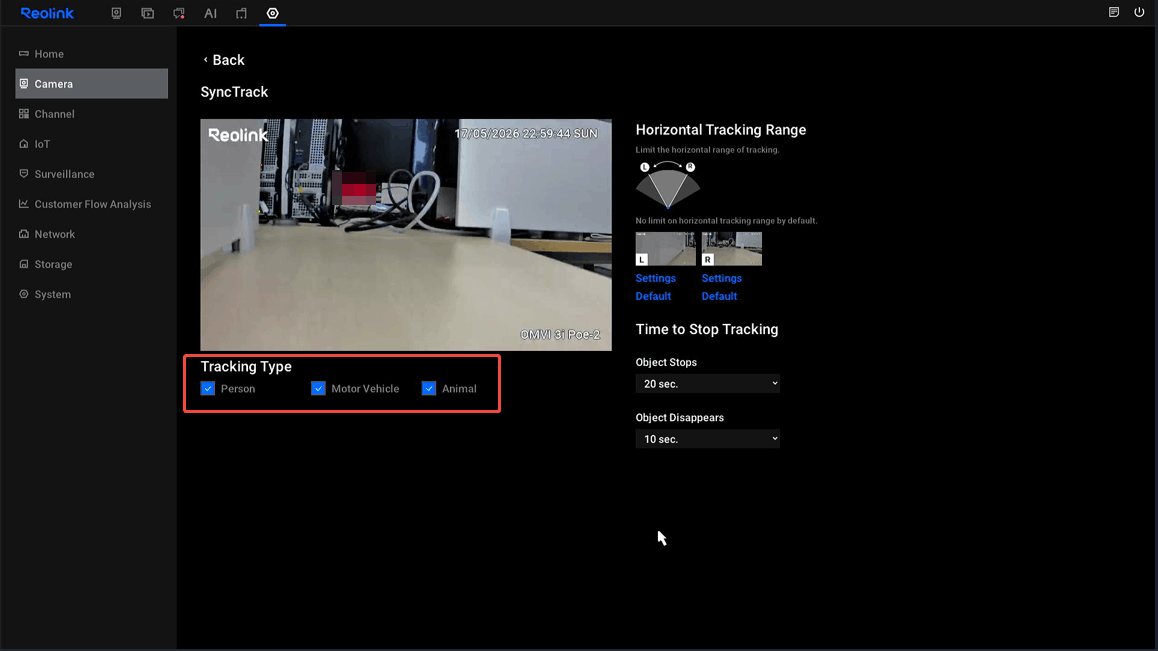Click the camera live preview video
This screenshot has width=1158, height=651.
(406, 235)
